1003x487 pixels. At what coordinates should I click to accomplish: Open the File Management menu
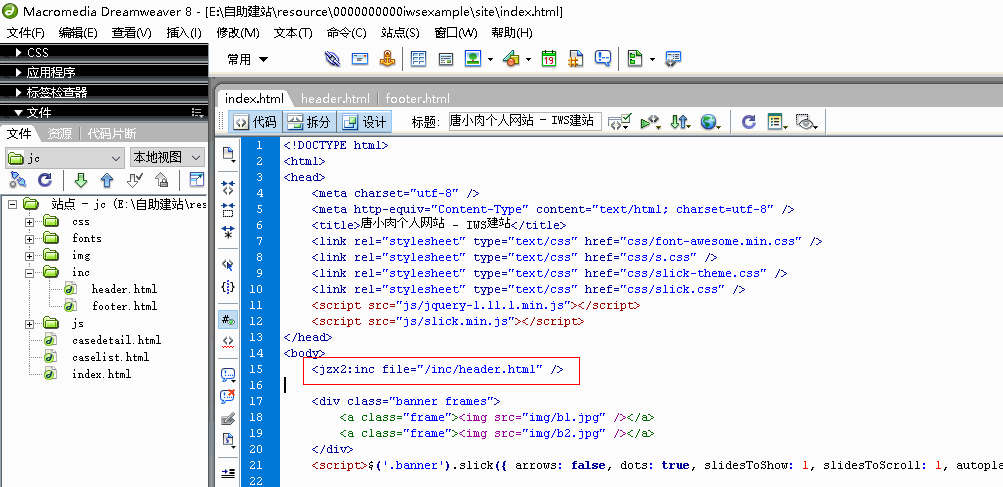coord(679,122)
